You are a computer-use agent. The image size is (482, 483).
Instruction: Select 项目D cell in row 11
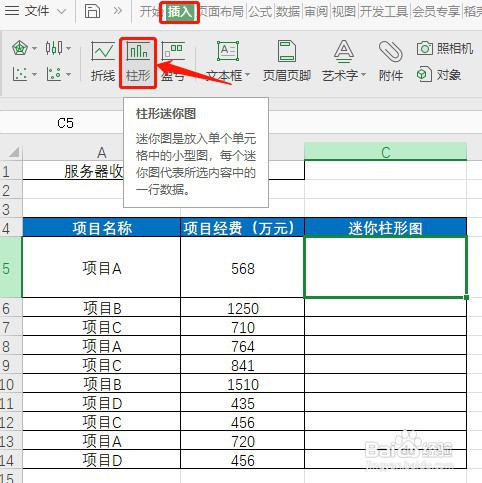(101, 403)
